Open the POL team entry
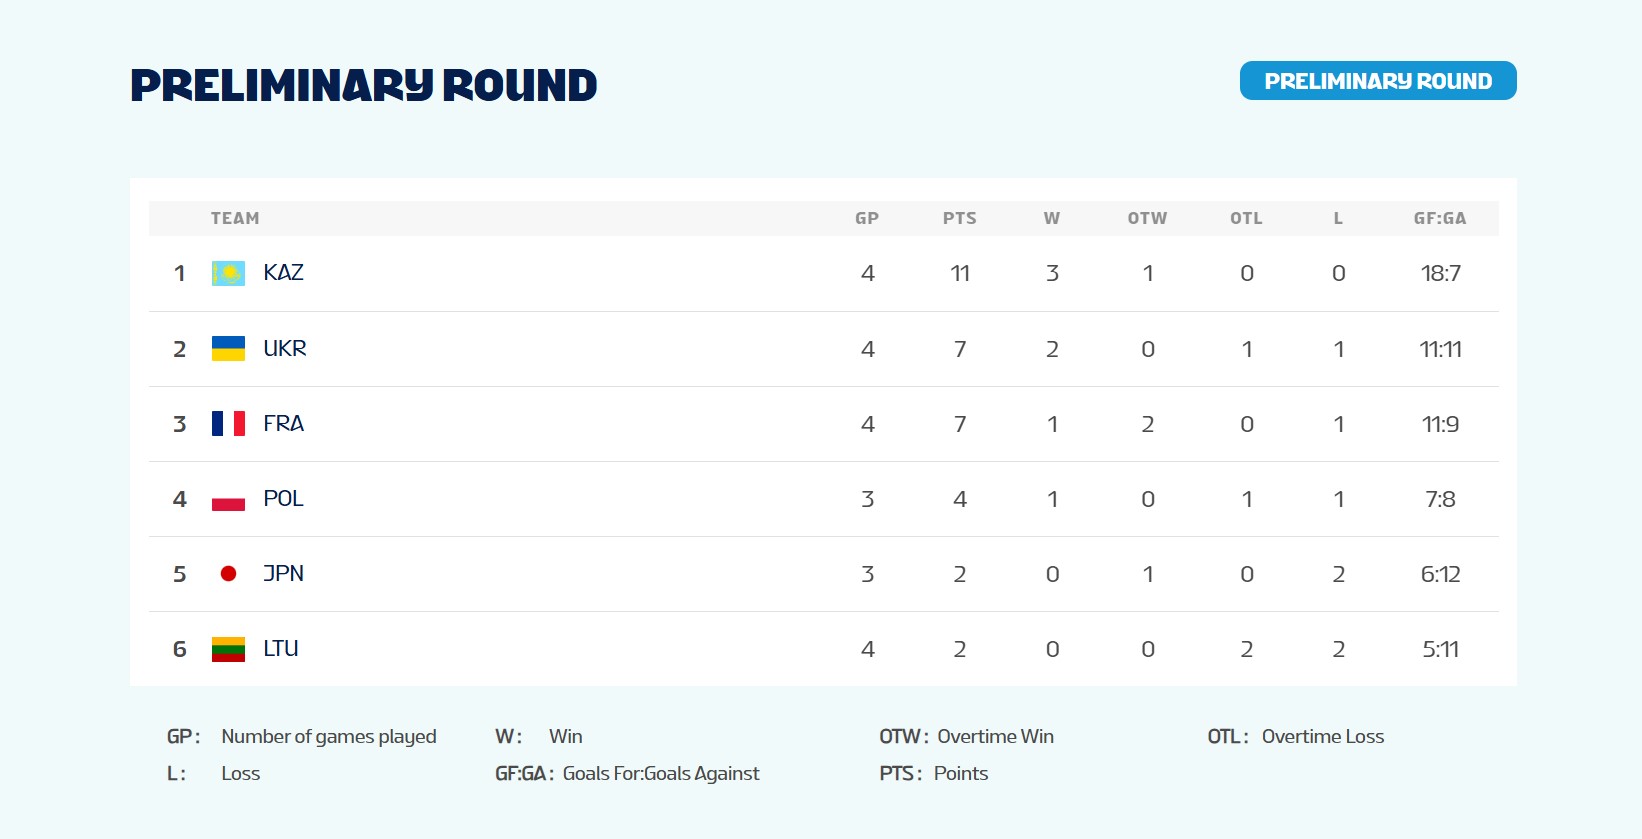Viewport: 1642px width, 839px height. 283,498
